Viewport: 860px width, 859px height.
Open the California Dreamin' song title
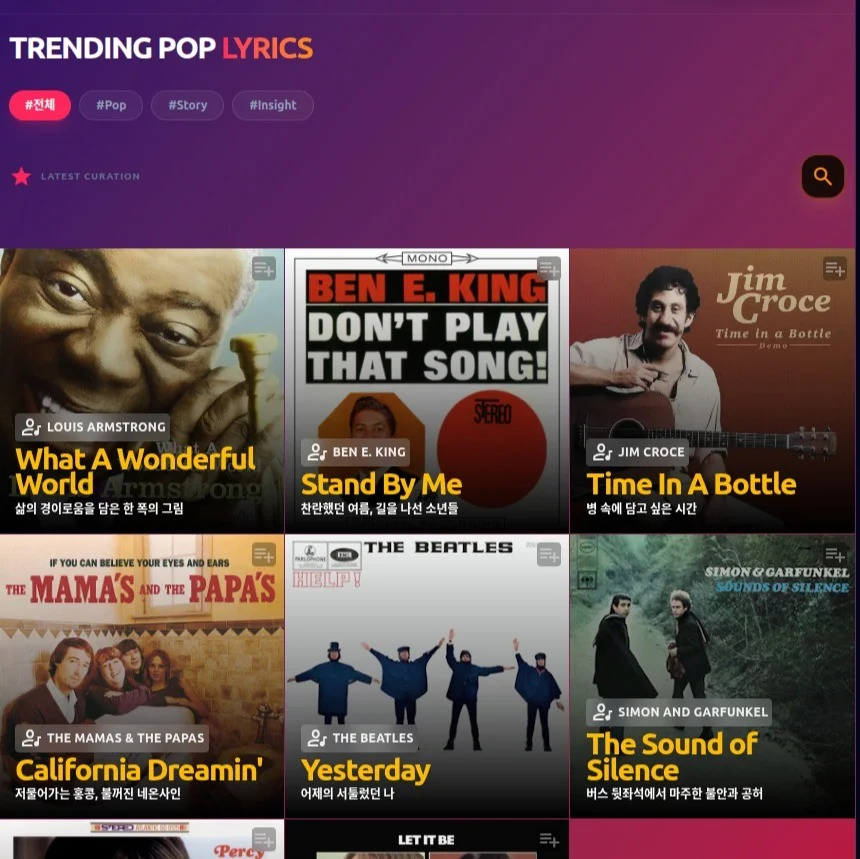click(x=139, y=770)
